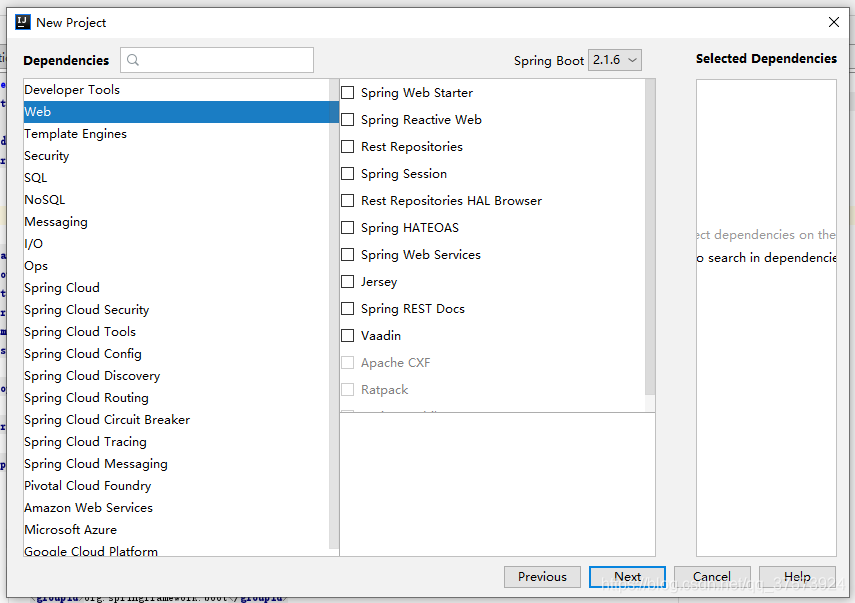Select Spring Cloud Discovery category

click(177, 376)
